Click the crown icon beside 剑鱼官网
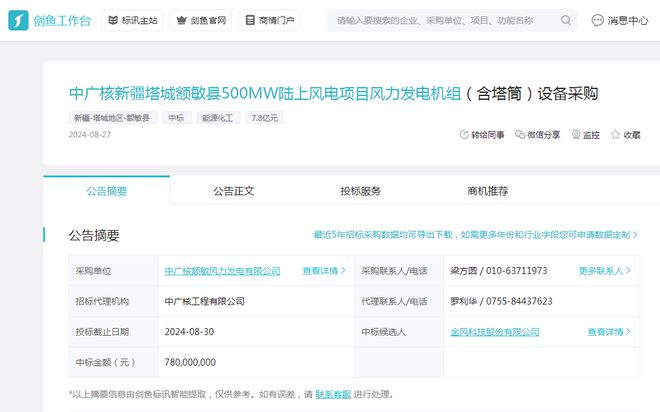Viewport: 660px width, 412px height. [x=181, y=20]
